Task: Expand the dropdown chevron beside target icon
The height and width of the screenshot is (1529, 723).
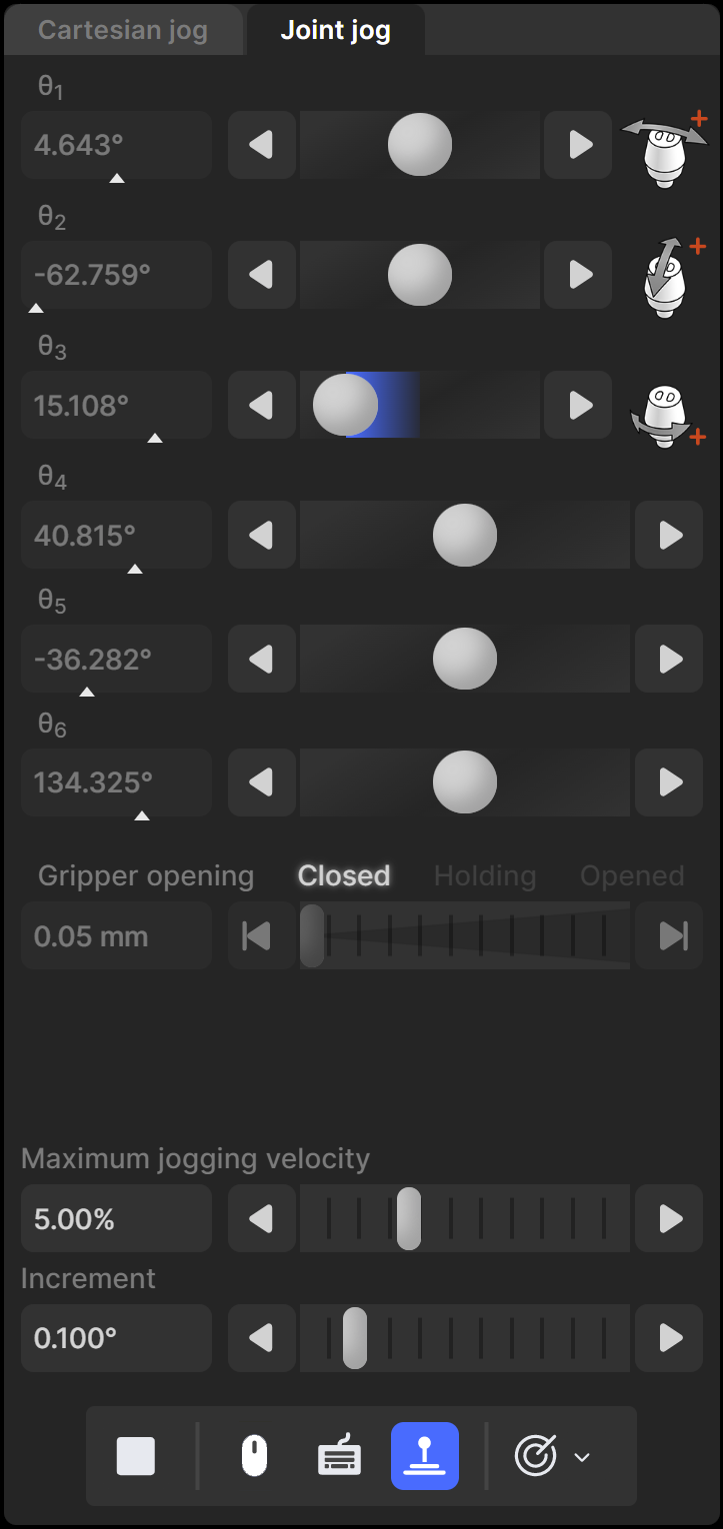Action: [582, 1457]
